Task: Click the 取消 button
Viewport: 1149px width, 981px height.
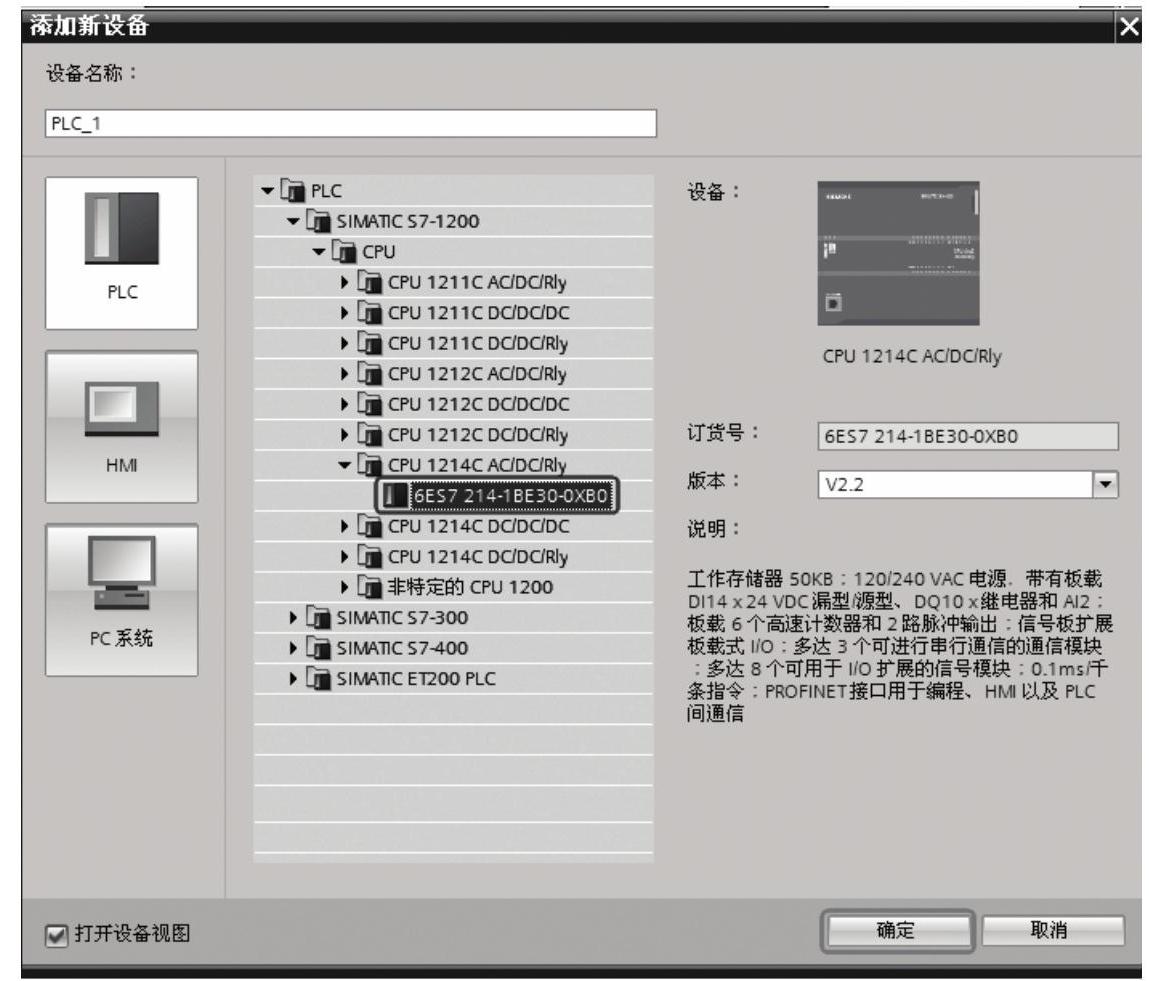Action: 1052,931
